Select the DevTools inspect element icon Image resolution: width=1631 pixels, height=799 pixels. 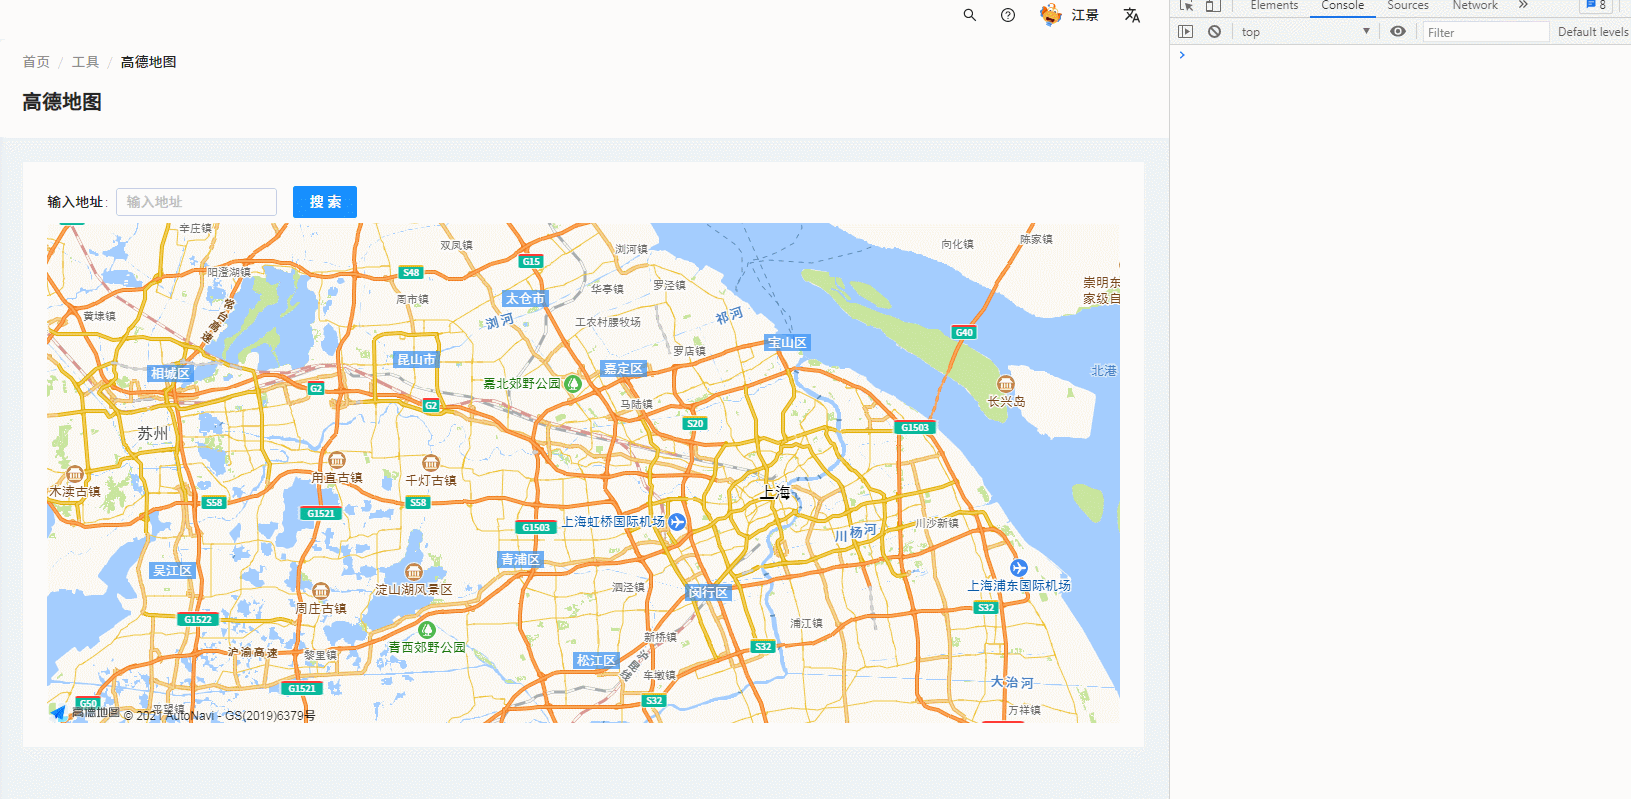pyautogui.click(x=1187, y=5)
